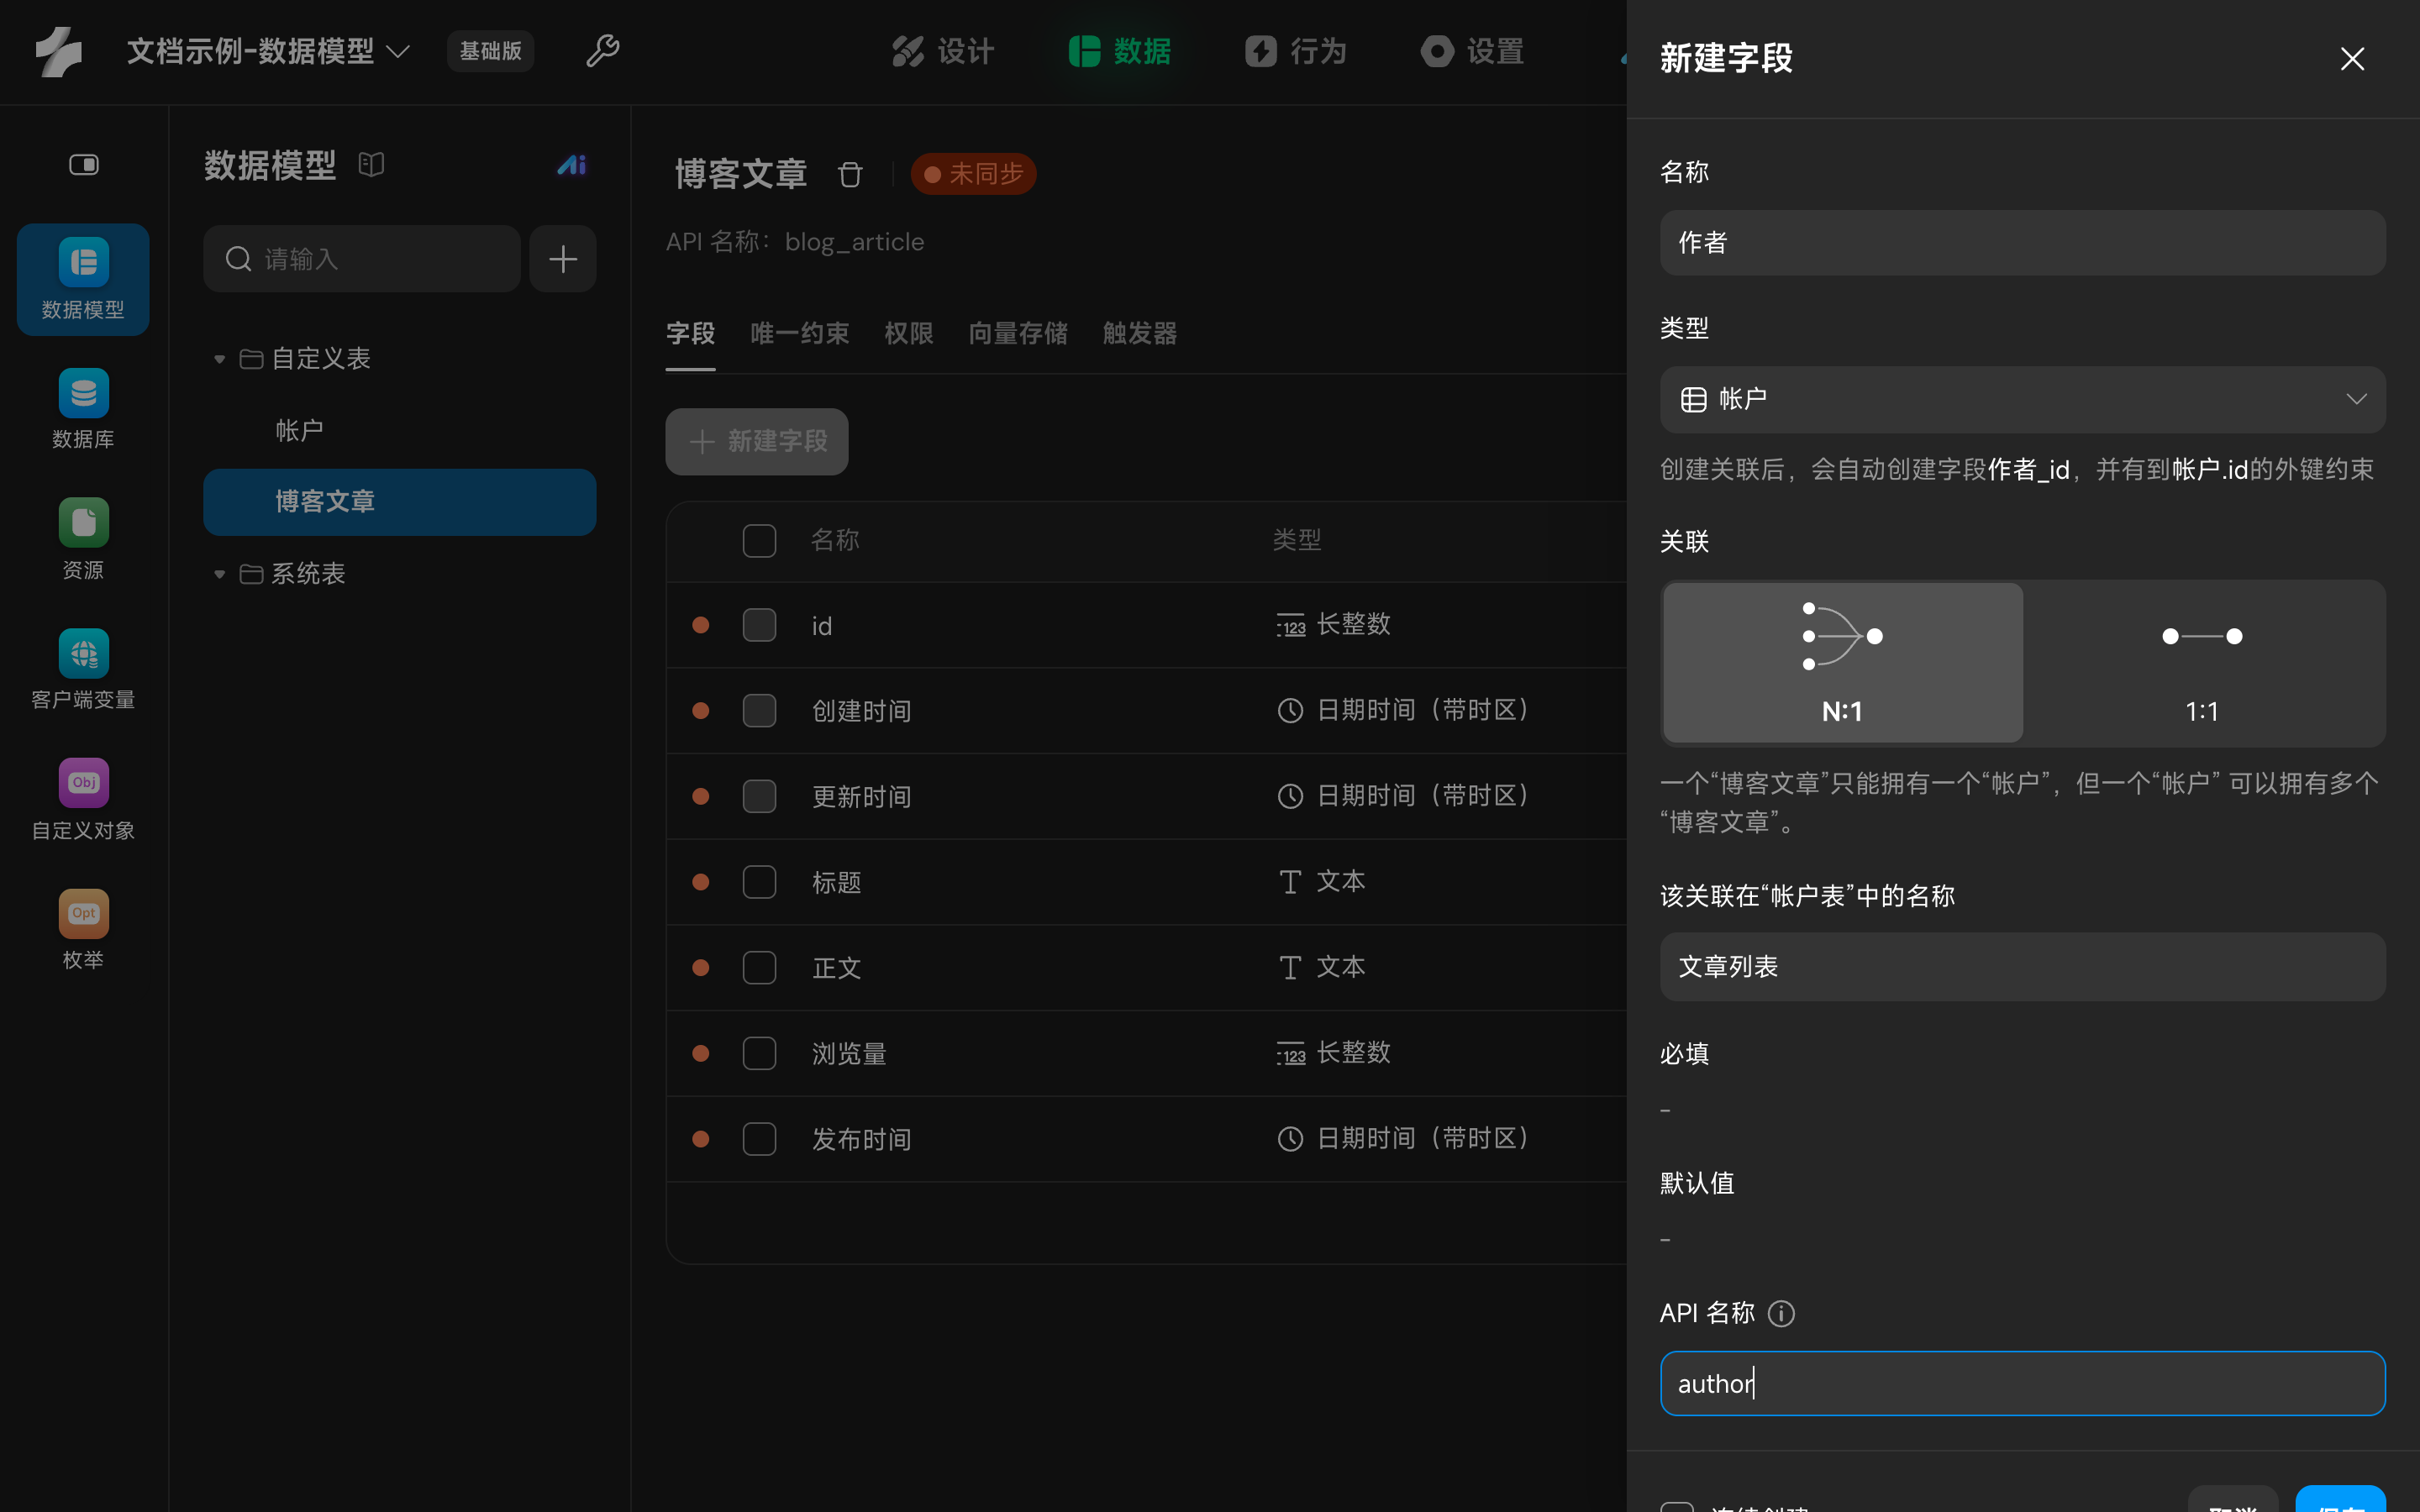Click the app logo icon
Viewport: 2420px width, 1512px height.
(59, 51)
